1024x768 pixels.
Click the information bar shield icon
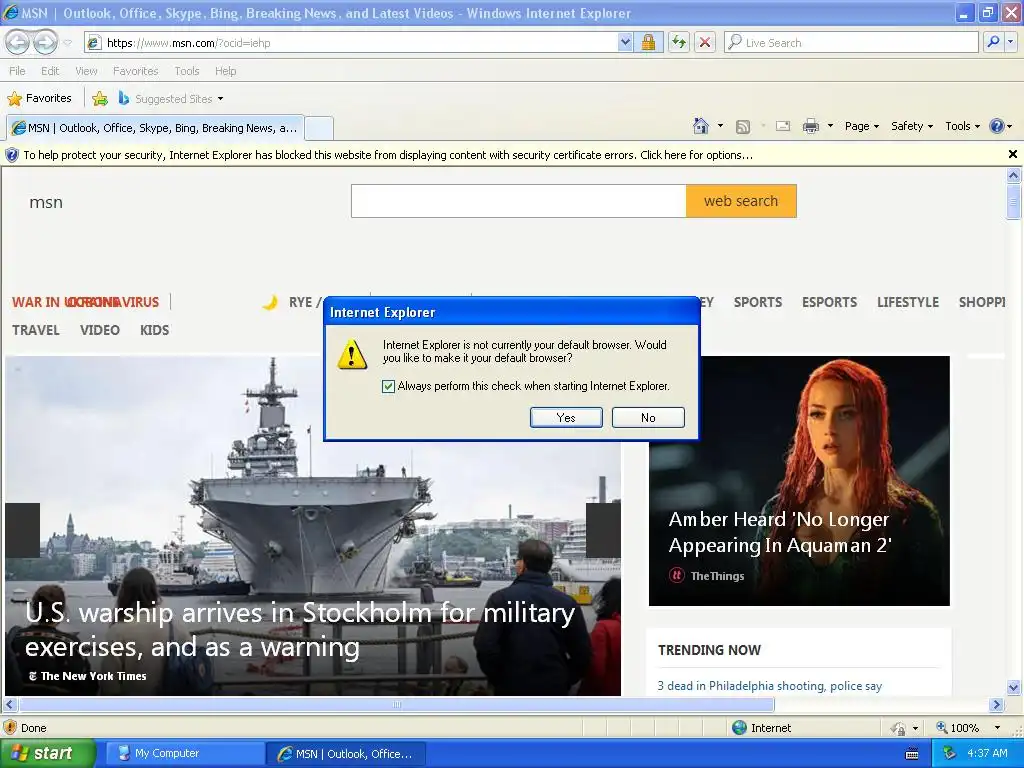point(12,155)
